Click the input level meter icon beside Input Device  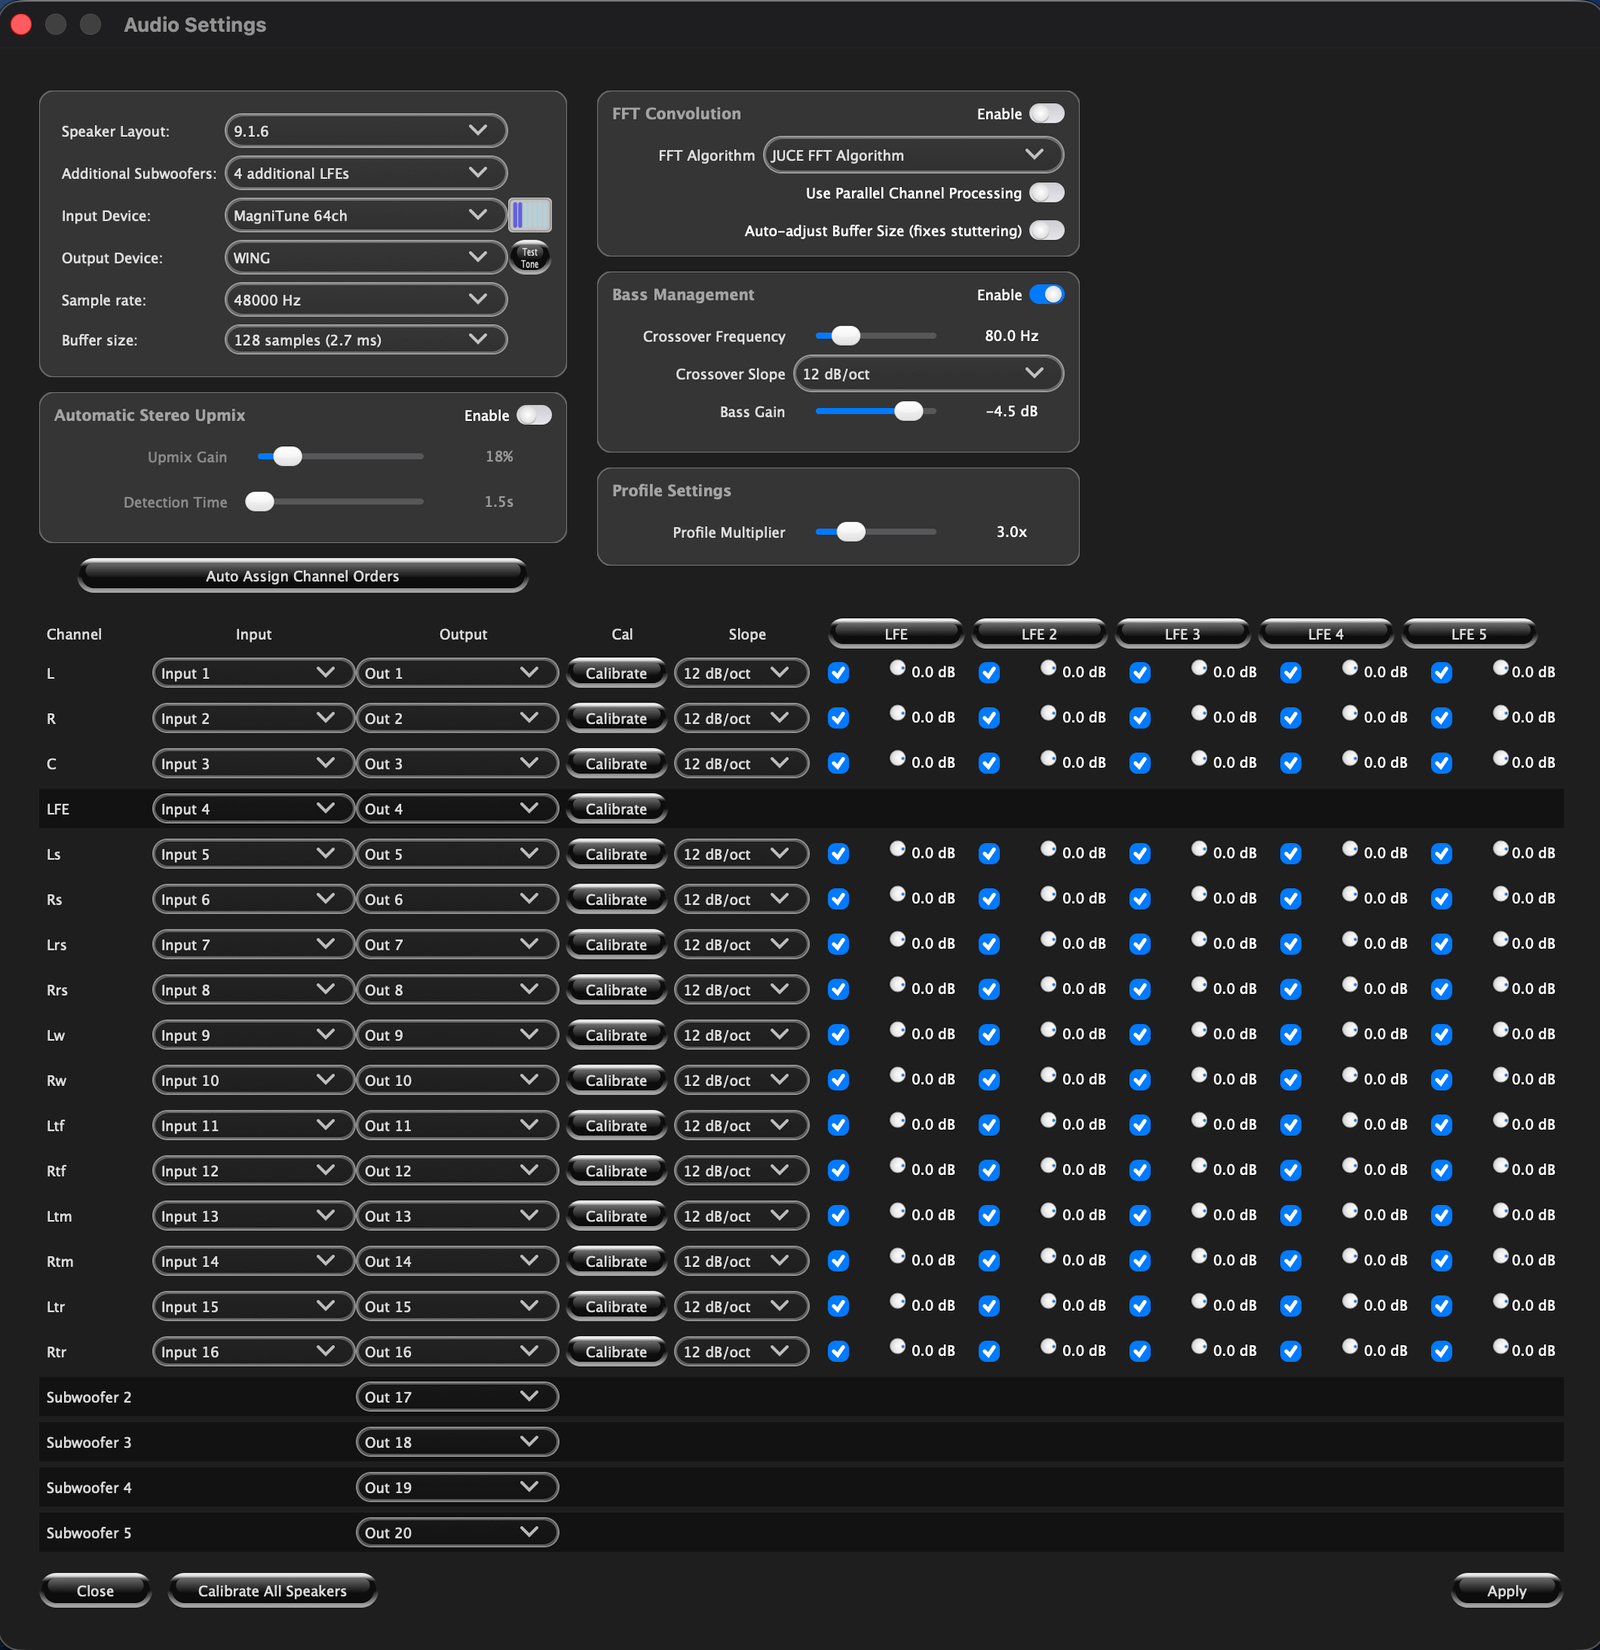(x=530, y=215)
